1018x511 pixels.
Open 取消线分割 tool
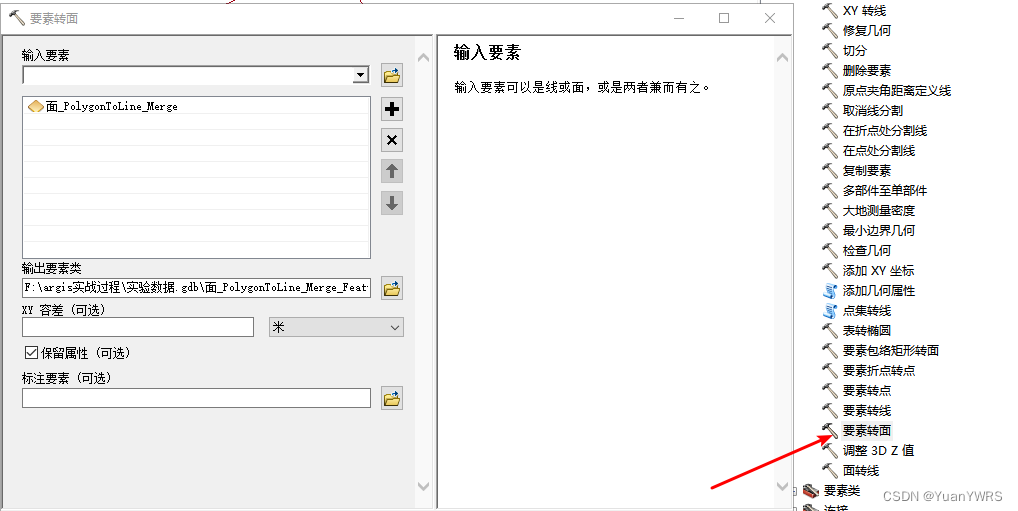[x=873, y=110]
